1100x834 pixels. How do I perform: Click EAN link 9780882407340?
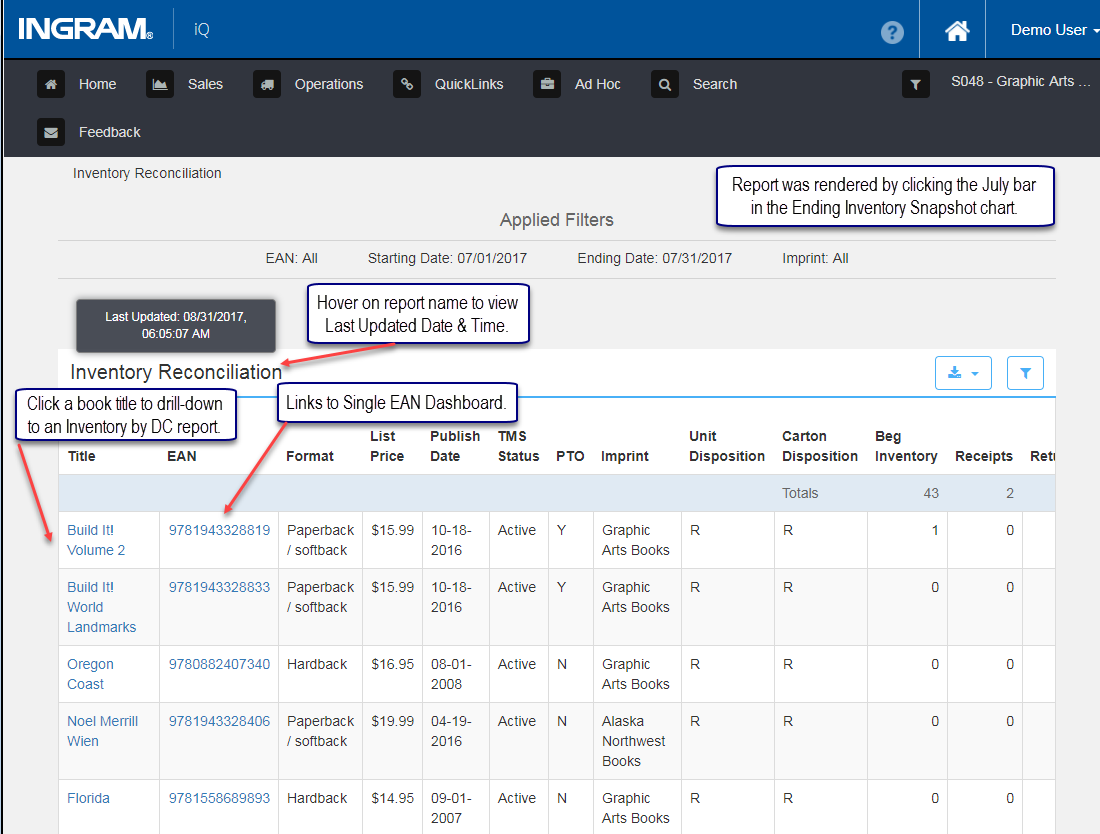(219, 664)
